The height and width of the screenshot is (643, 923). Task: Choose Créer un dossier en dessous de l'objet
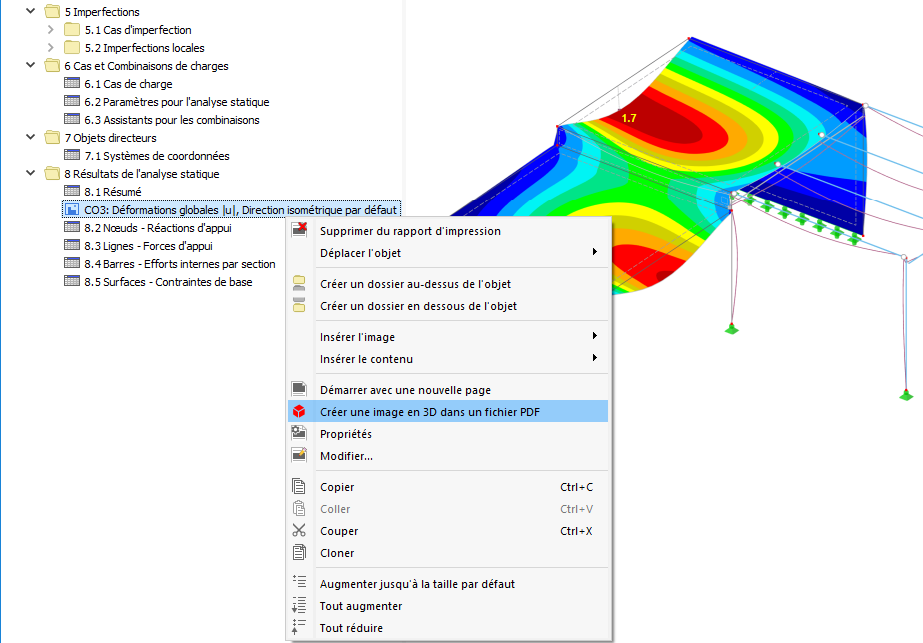pos(448,306)
